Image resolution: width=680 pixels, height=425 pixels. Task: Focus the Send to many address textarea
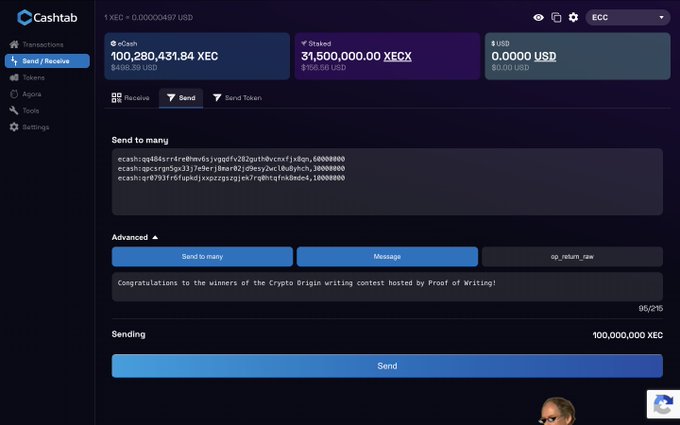point(387,182)
